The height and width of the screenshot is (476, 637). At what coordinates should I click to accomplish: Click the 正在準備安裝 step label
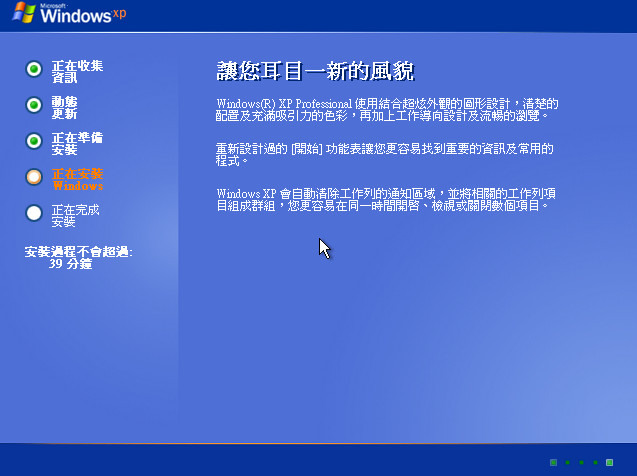point(77,143)
